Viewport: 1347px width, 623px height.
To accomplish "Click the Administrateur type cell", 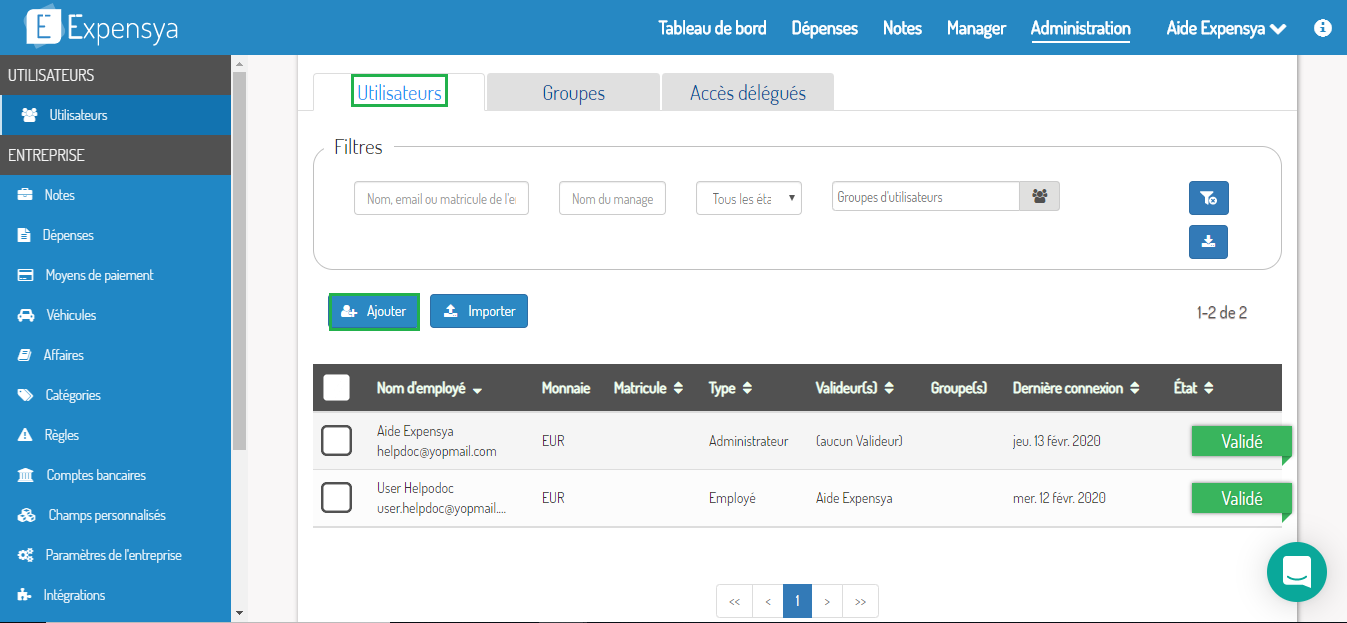I will coord(749,441).
